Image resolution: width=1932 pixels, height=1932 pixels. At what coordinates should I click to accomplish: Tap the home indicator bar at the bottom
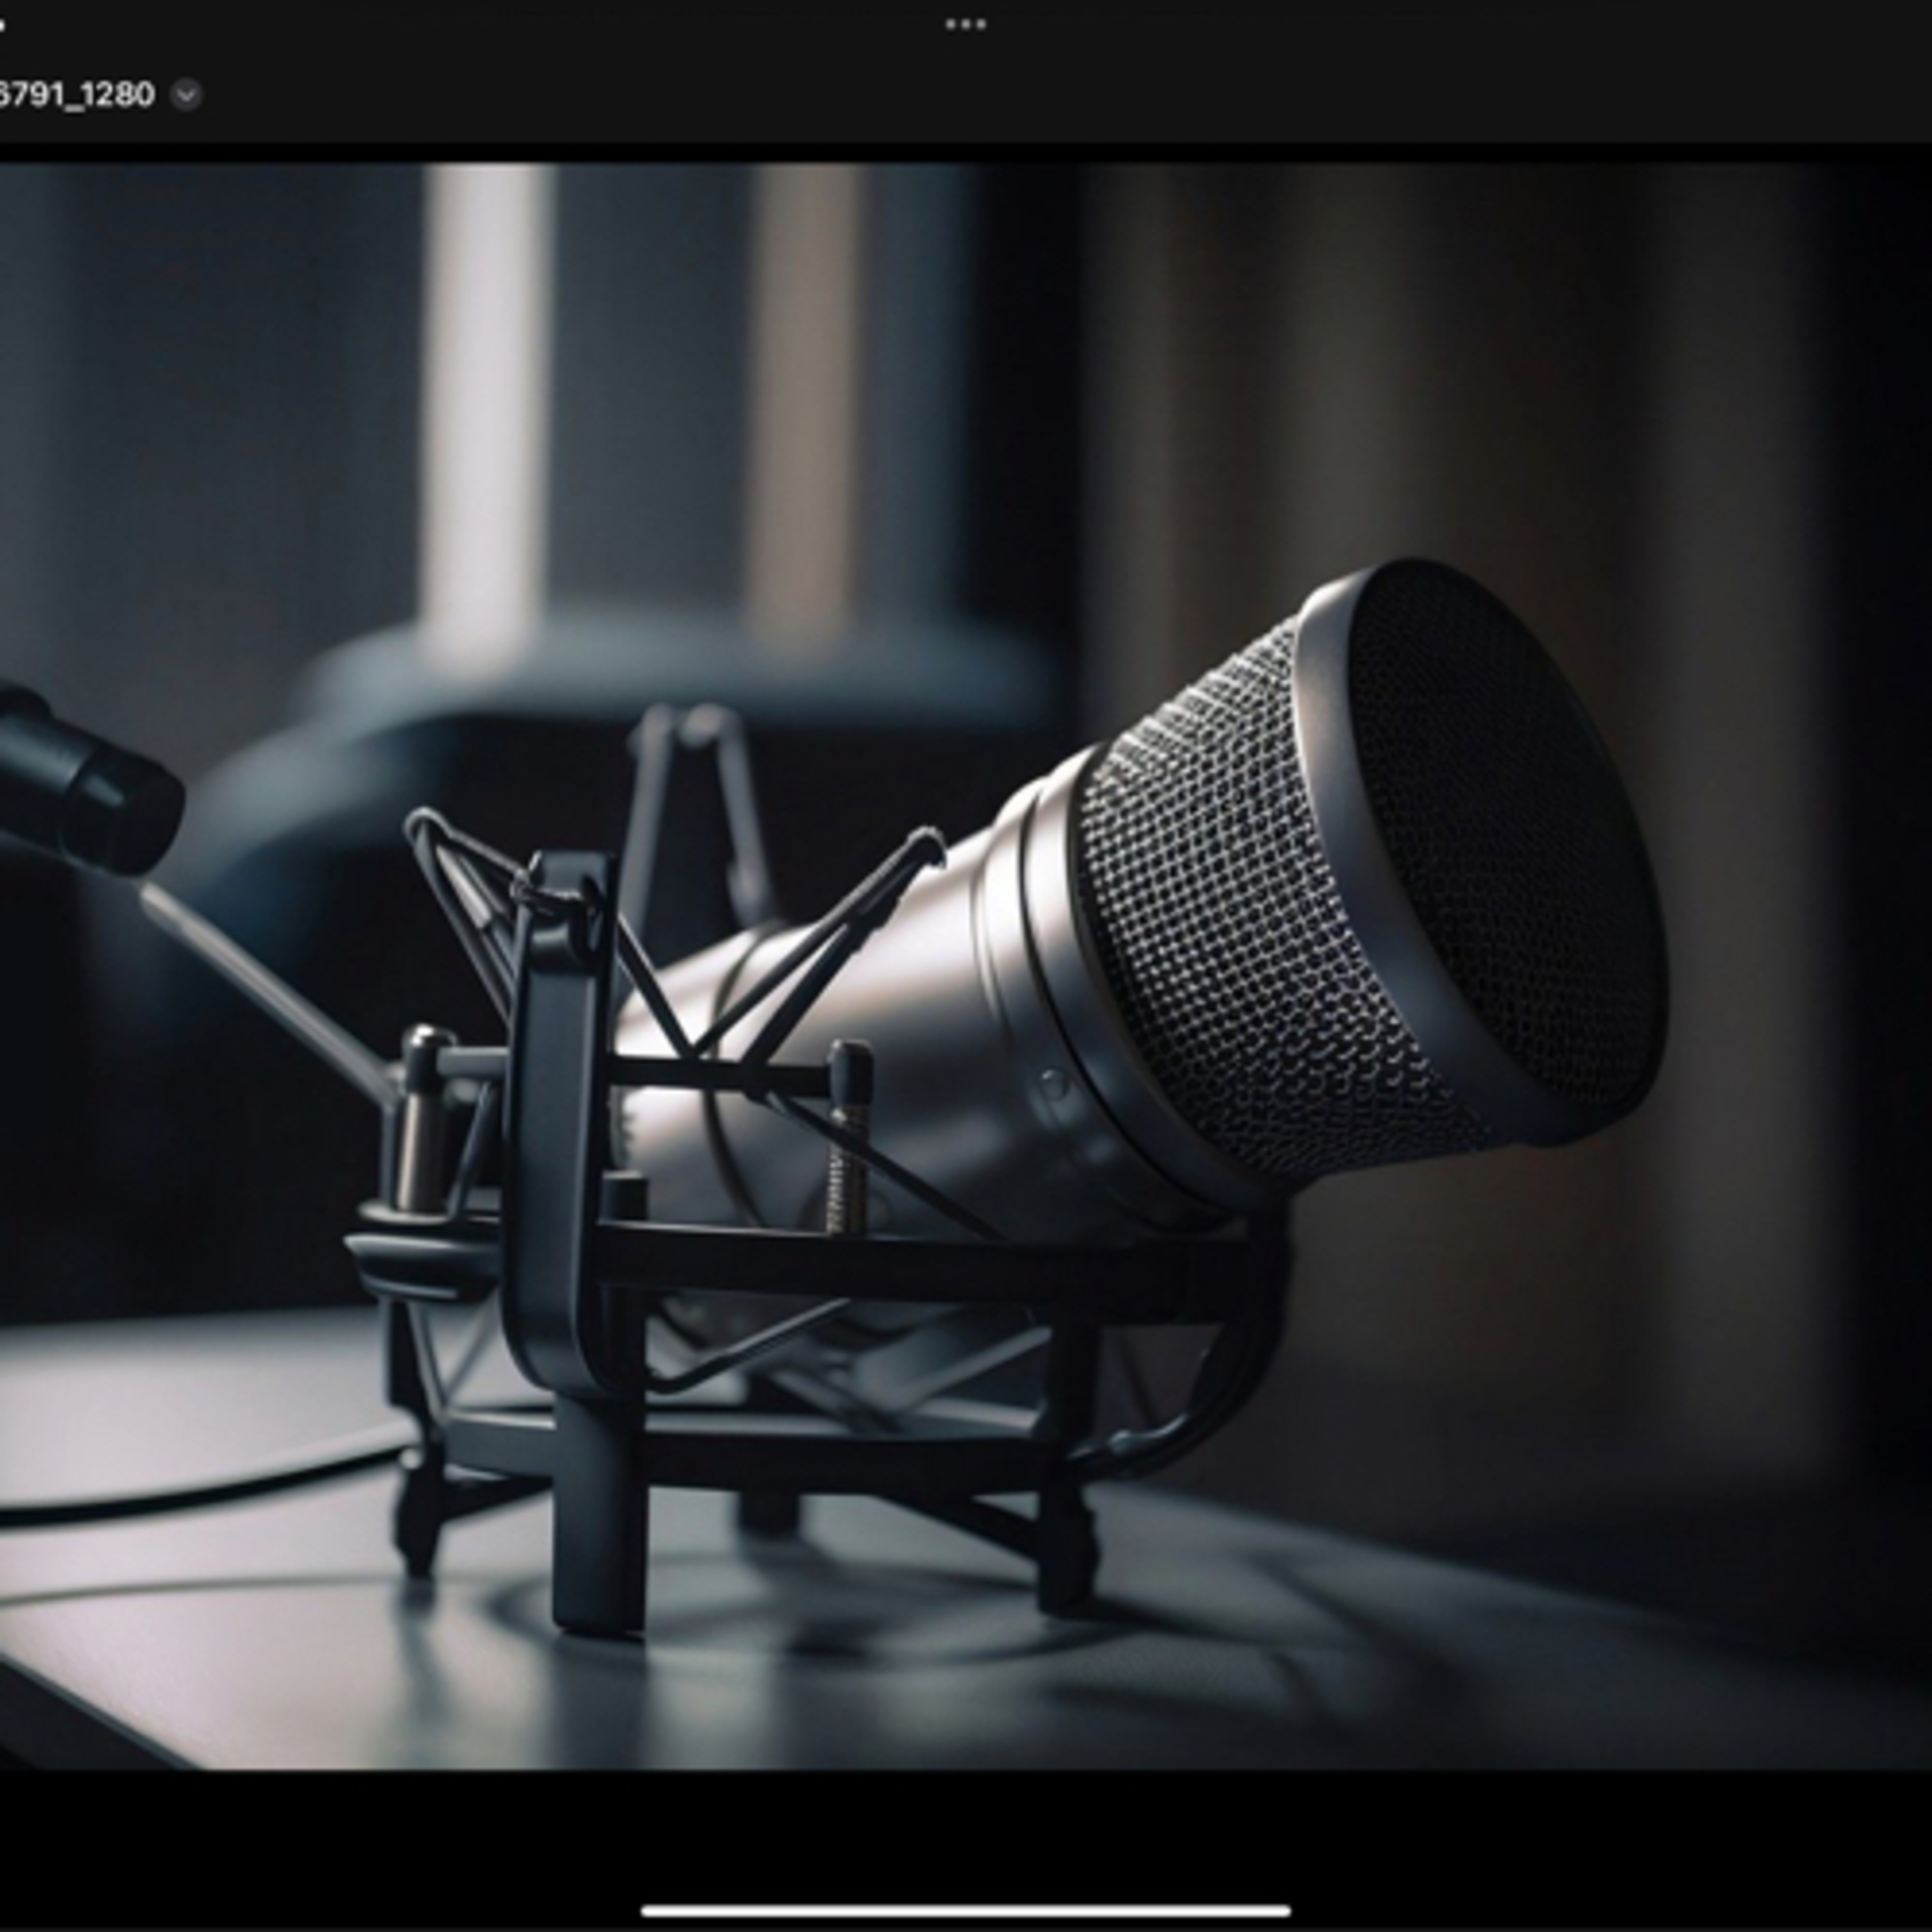[x=965, y=1911]
